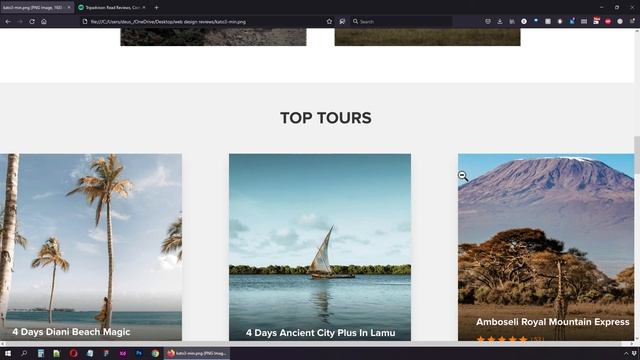Click the browser Search field
The height and width of the screenshot is (360, 640).
tap(401, 22)
